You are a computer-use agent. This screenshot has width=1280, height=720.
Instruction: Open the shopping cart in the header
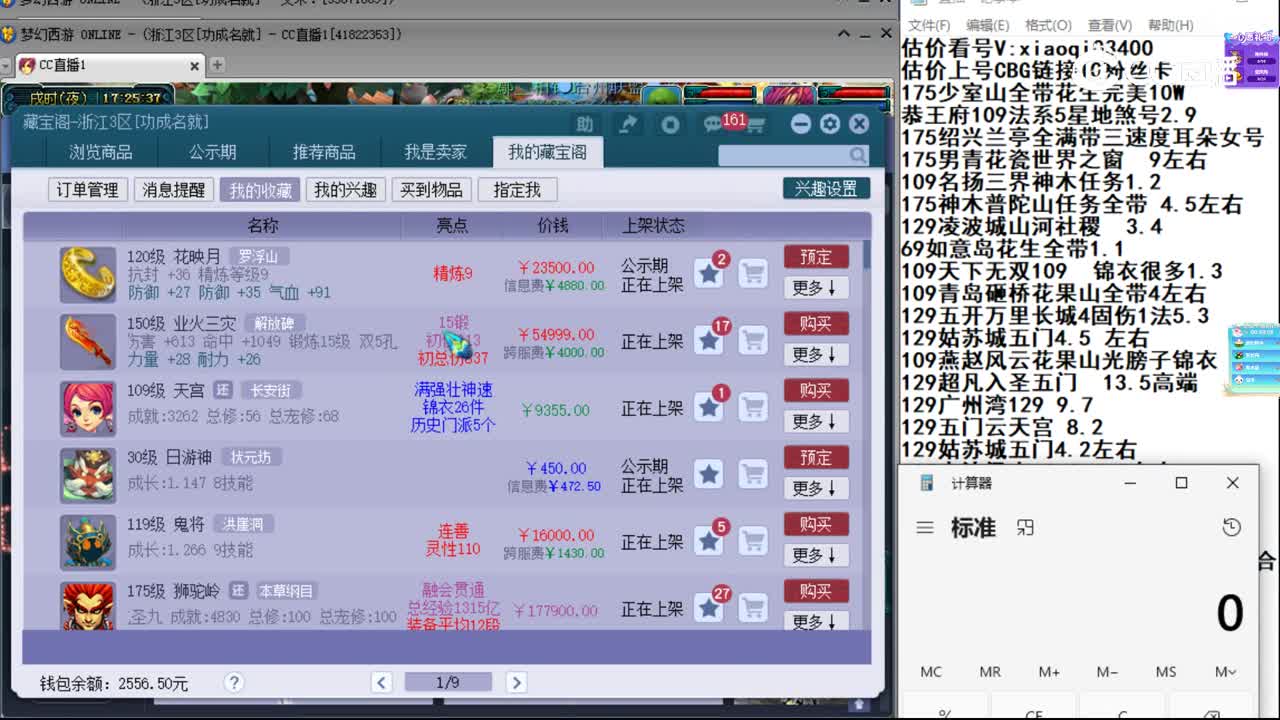pos(755,126)
